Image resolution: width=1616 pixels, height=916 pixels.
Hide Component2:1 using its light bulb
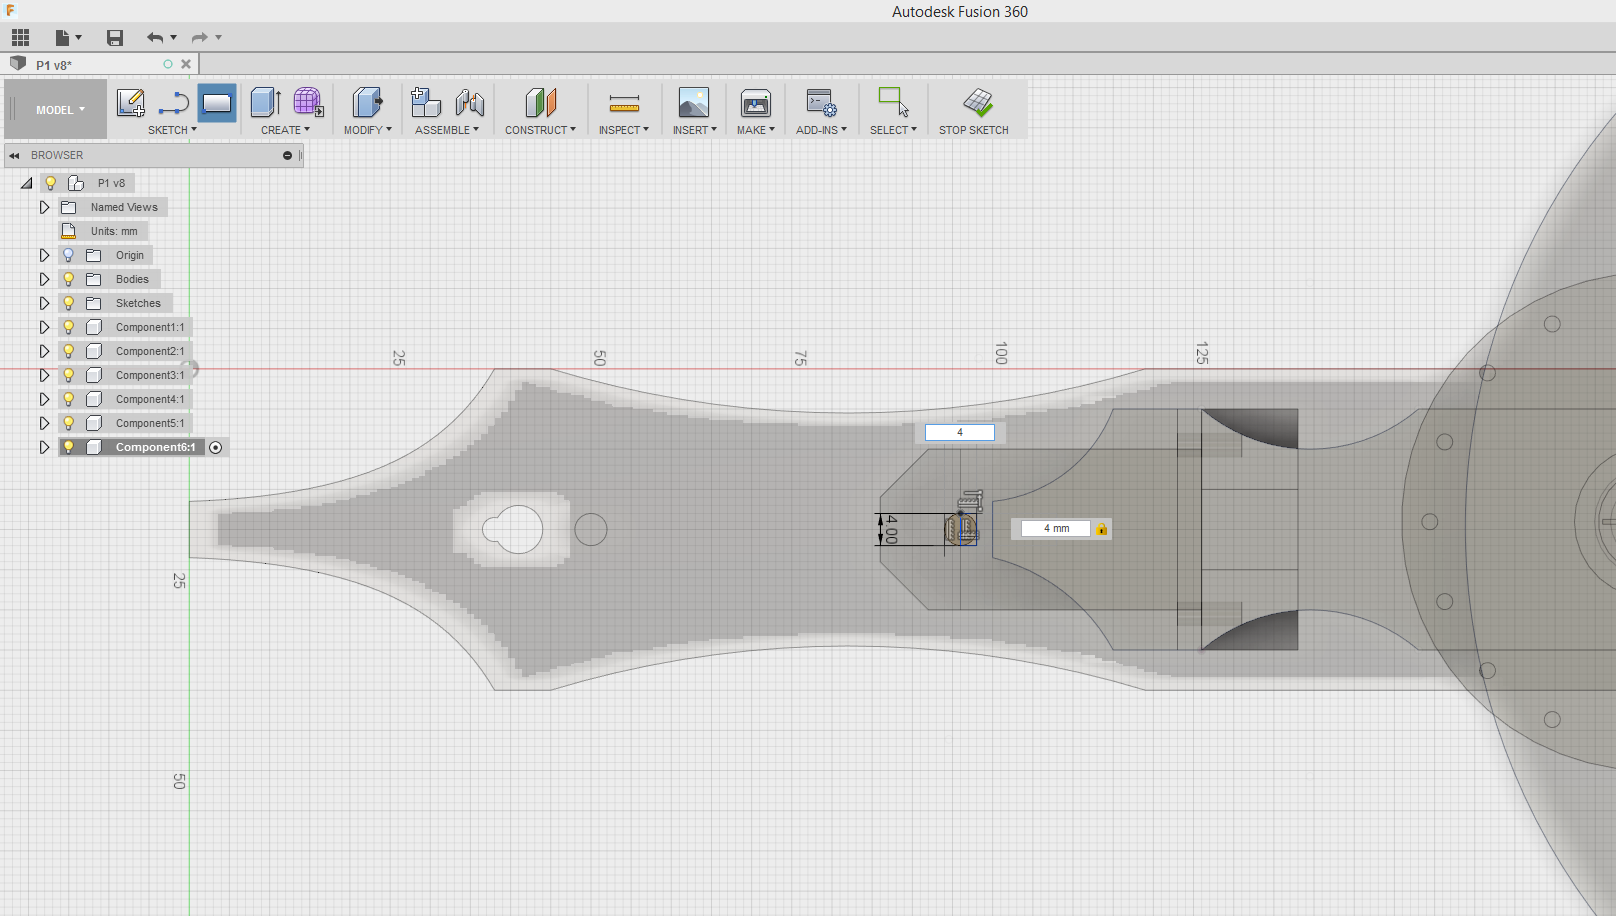68,351
